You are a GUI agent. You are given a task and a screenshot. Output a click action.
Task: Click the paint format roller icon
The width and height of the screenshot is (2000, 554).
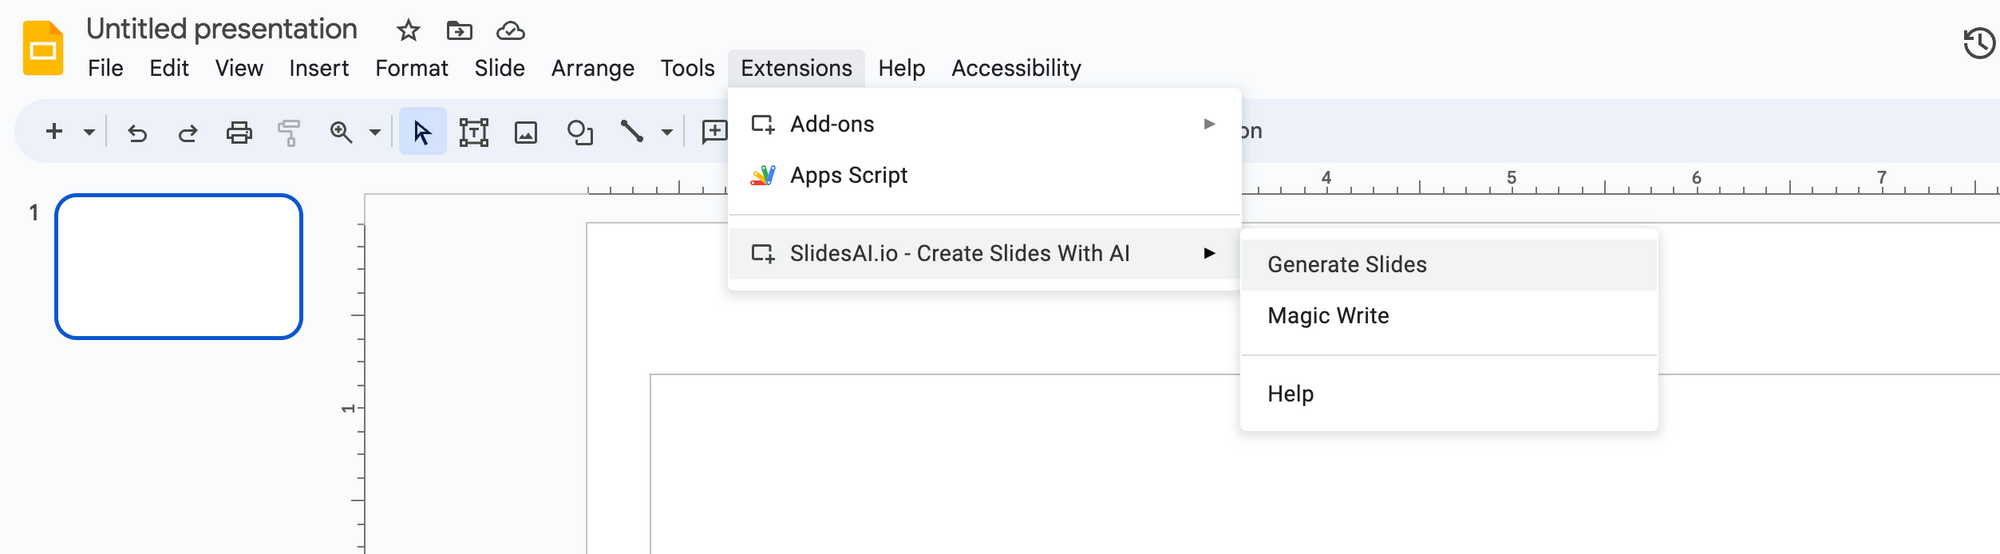click(x=289, y=132)
